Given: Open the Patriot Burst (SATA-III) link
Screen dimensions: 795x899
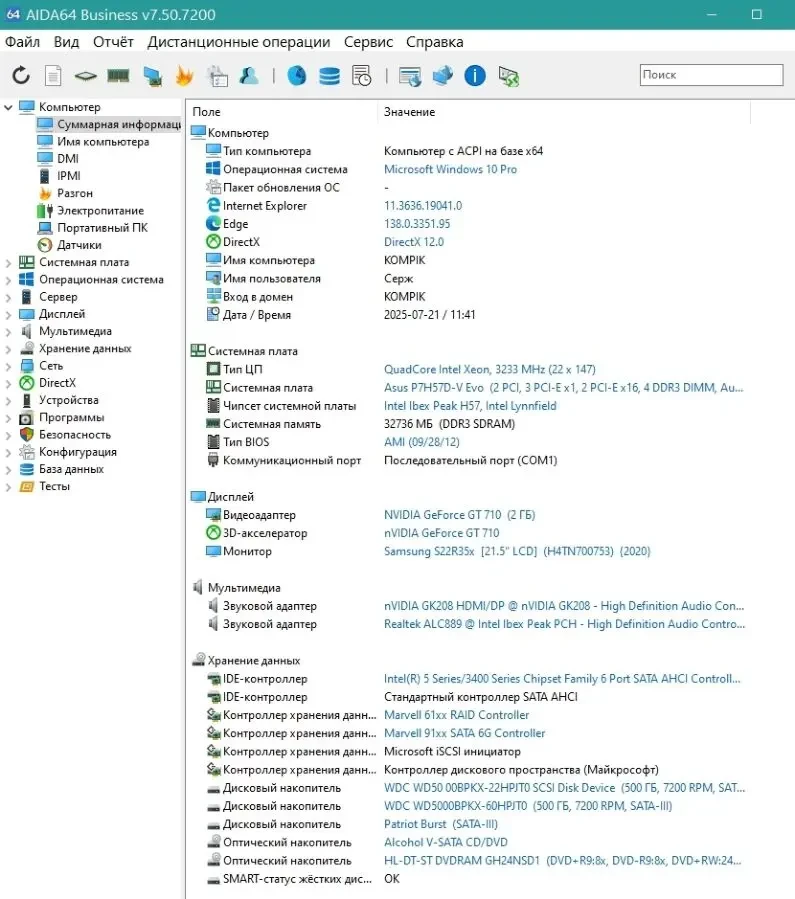Looking at the screenshot, I should (x=441, y=824).
